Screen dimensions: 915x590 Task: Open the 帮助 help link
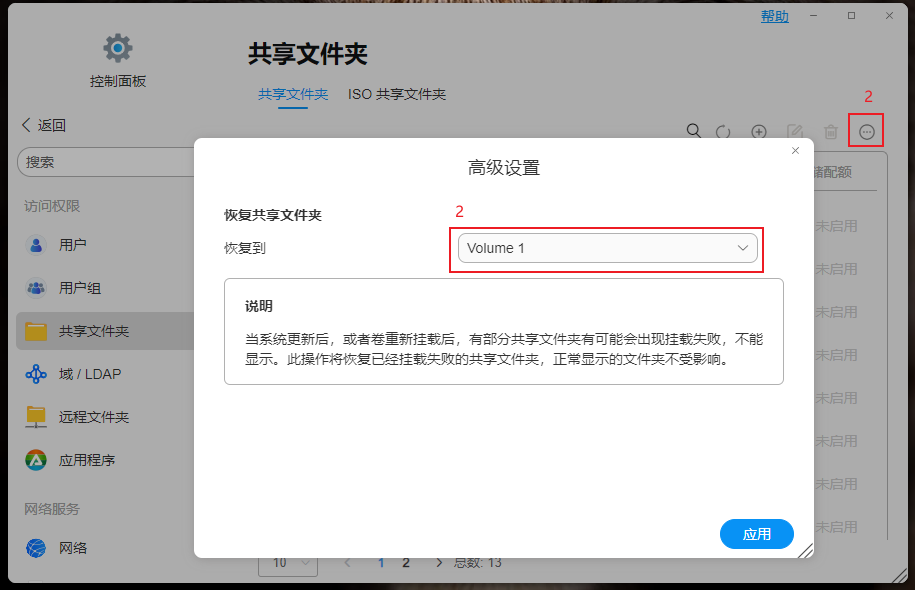click(x=774, y=16)
